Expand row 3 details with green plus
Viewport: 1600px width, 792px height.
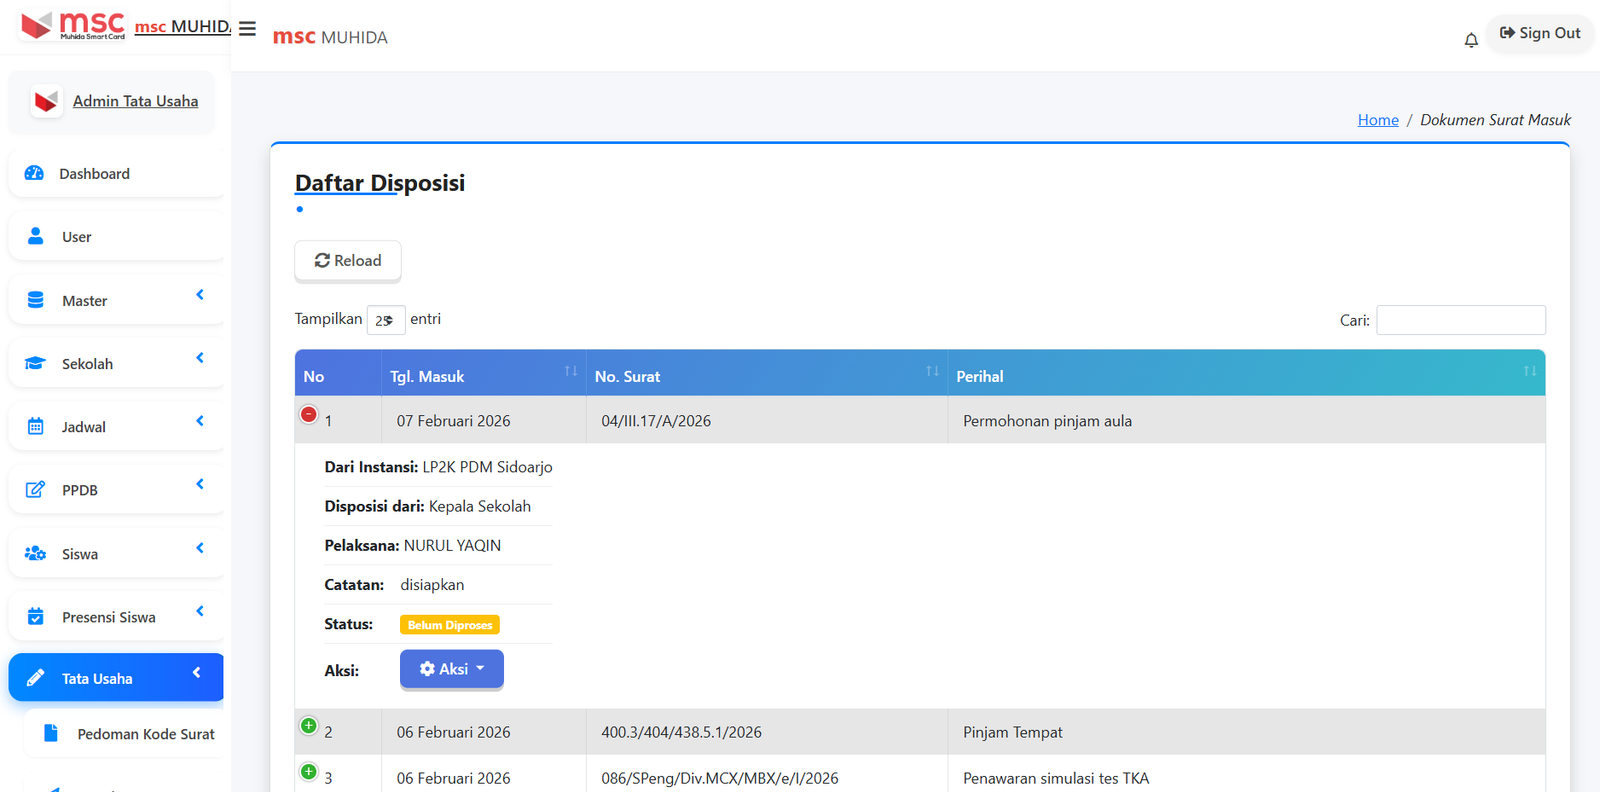tap(309, 772)
